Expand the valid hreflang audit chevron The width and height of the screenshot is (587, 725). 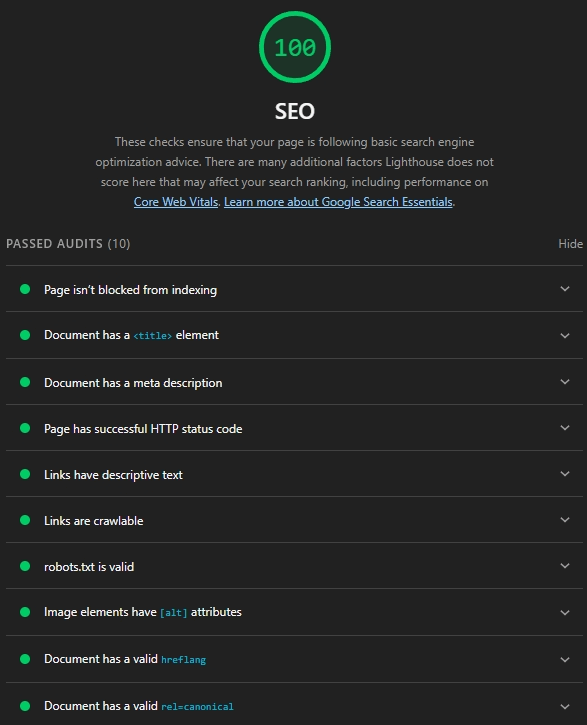pyautogui.click(x=565, y=660)
